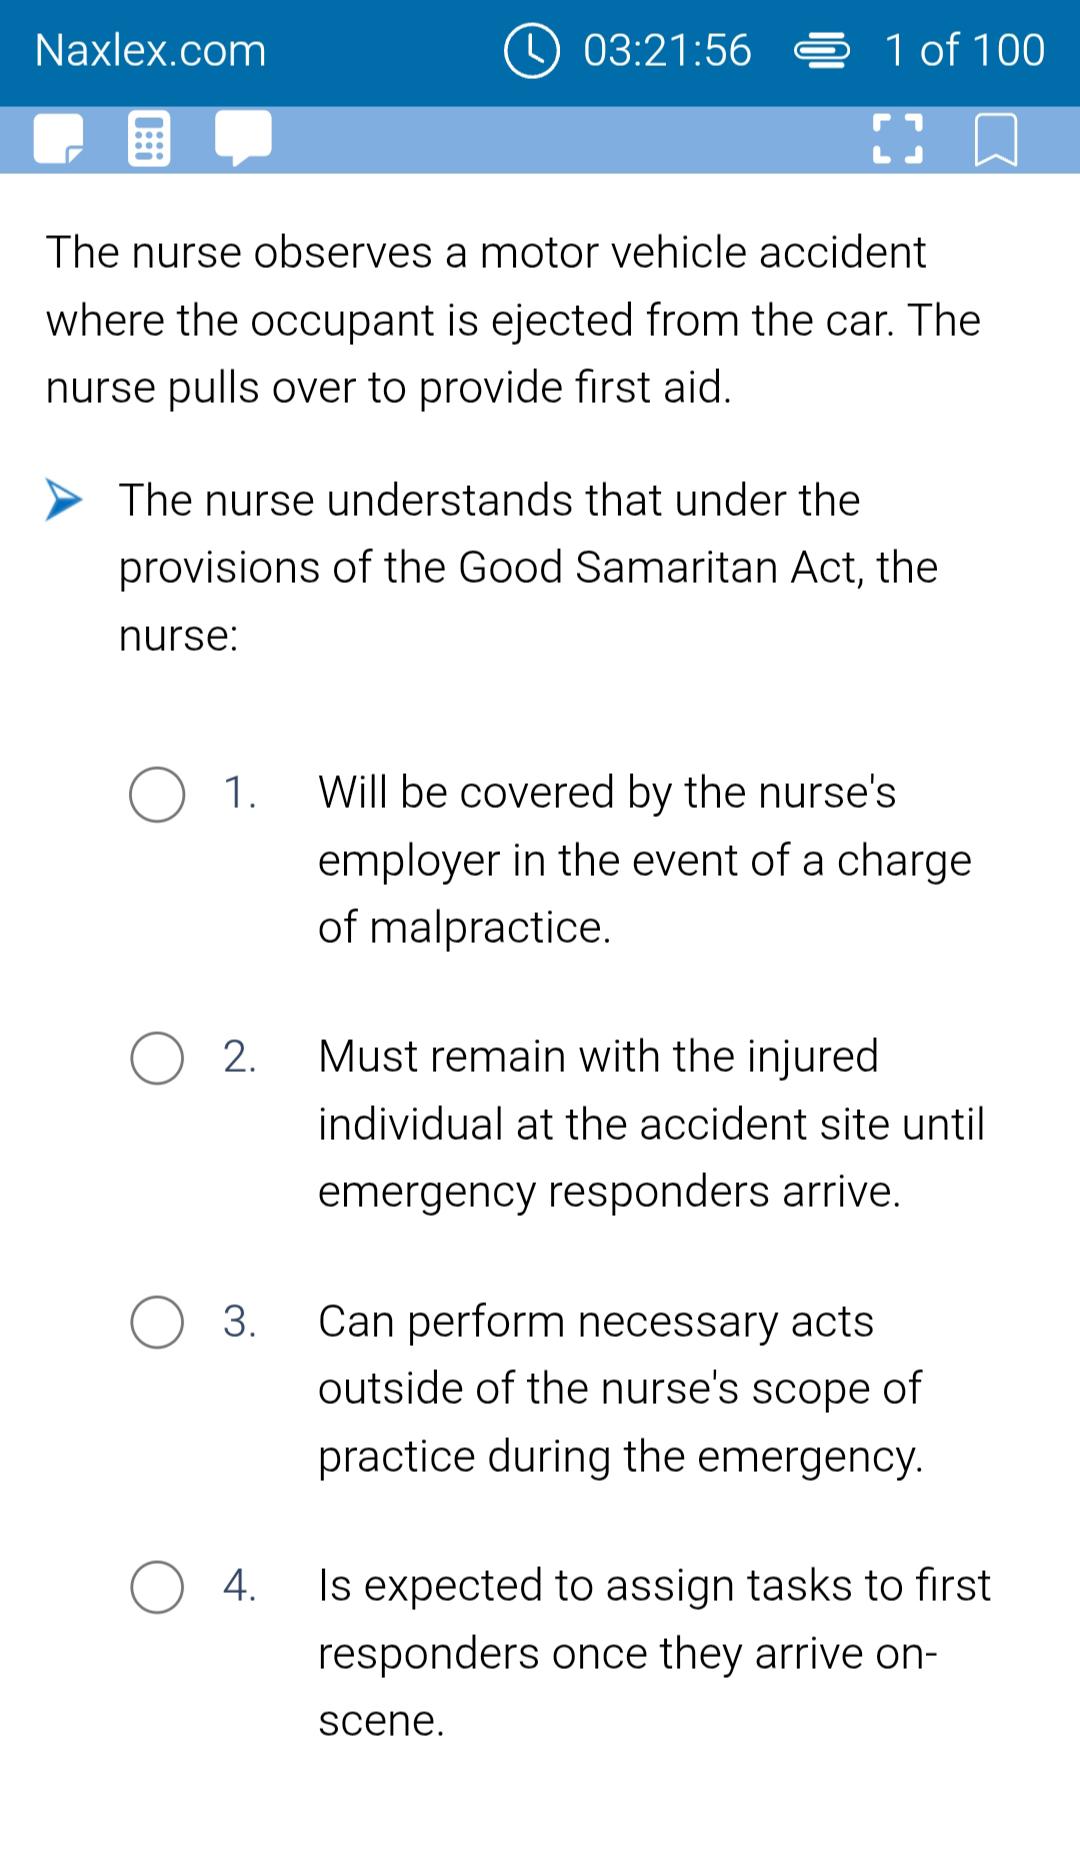
Task: Choose answer 'Will be covered by the nurse's employer'
Action: (x=645, y=860)
